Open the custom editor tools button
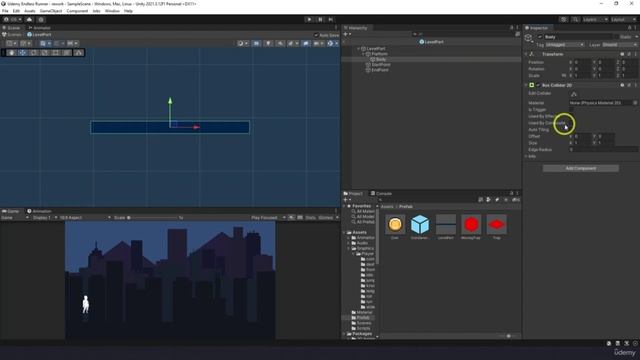This screenshot has width=640, height=360. click(x=78, y=53)
